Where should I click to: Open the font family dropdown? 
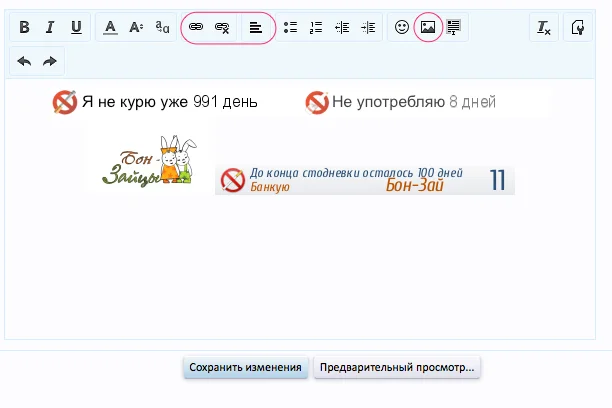coord(162,28)
